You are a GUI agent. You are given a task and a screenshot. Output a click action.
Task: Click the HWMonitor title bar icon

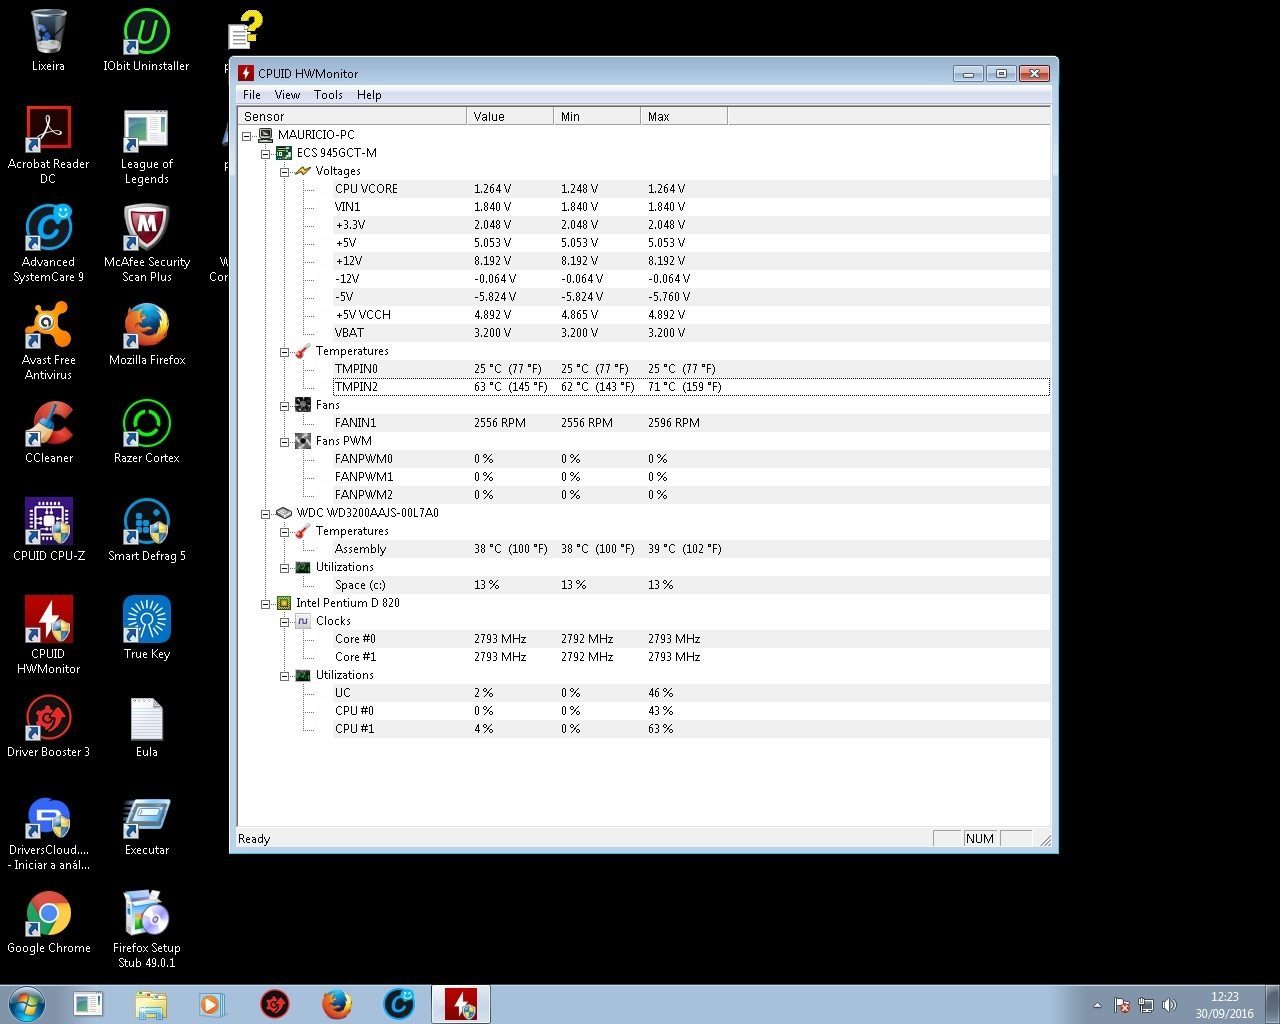click(246, 73)
